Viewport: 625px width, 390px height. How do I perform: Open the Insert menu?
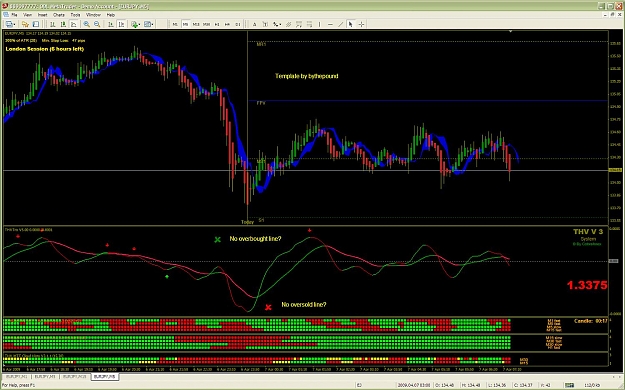pos(42,15)
